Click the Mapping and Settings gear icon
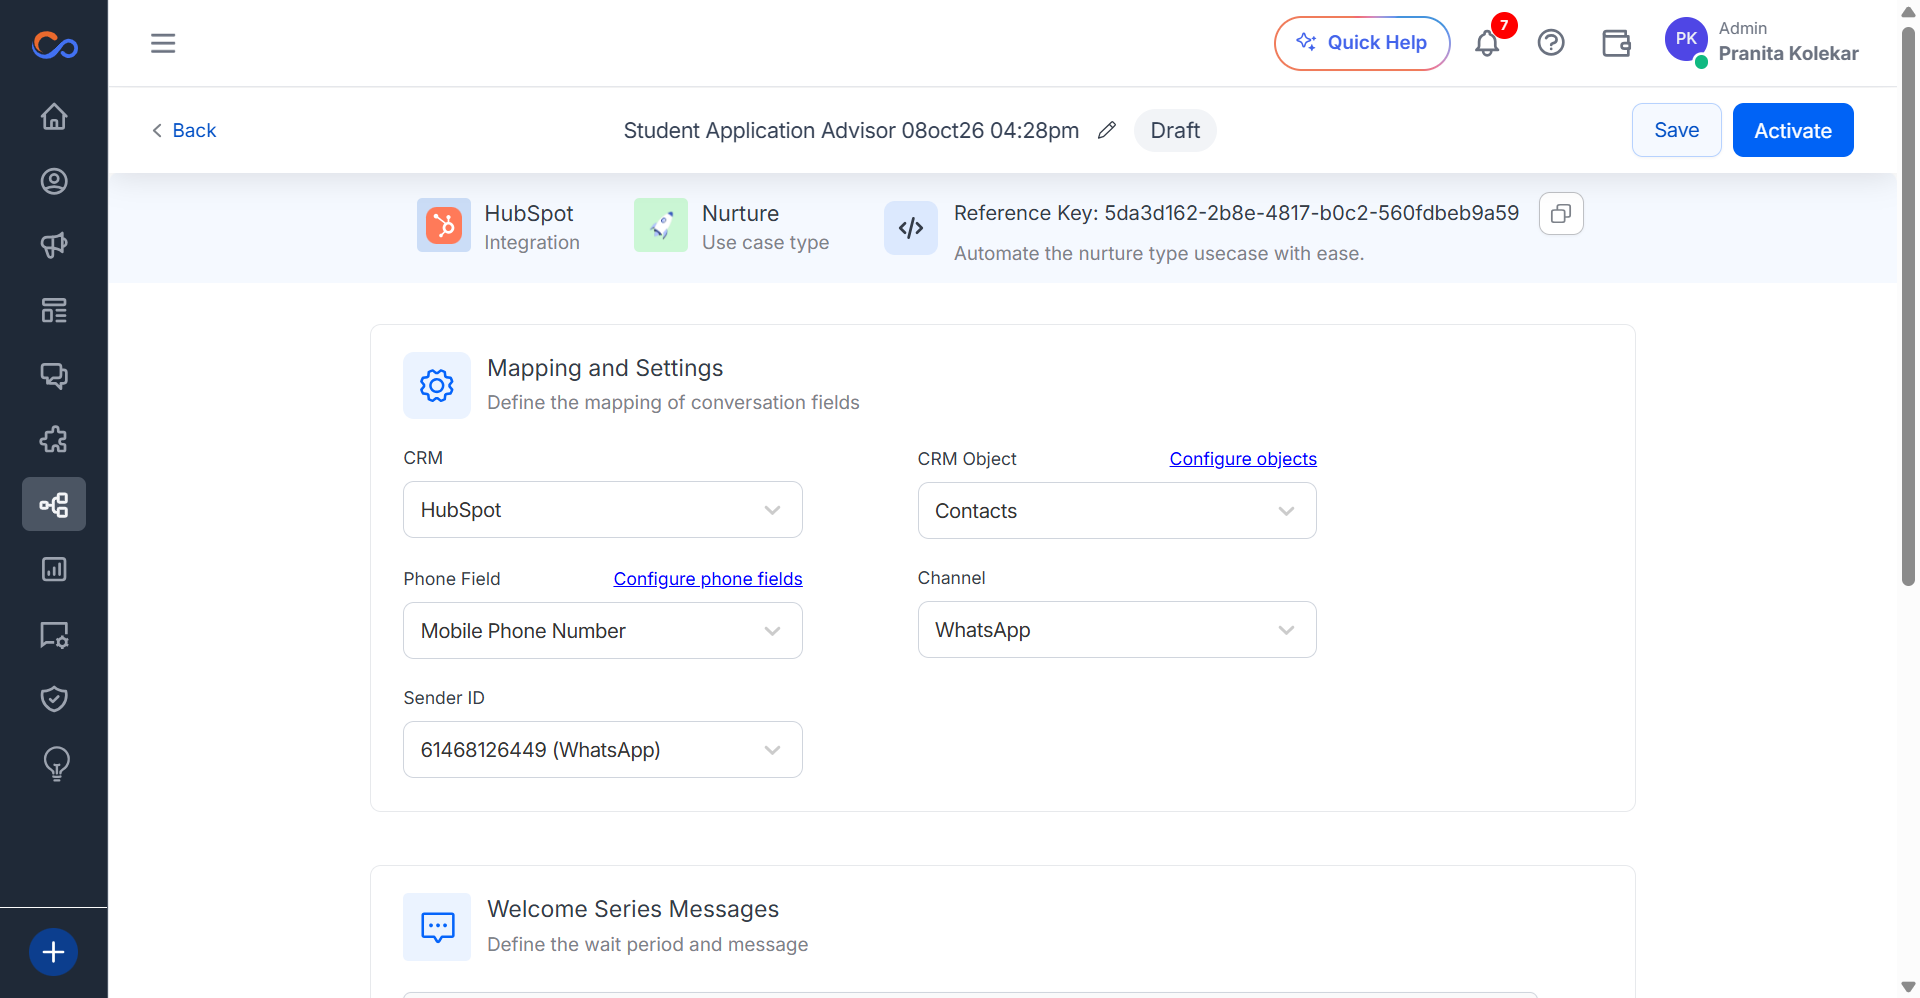Image resolution: width=1920 pixels, height=998 pixels. point(437,386)
